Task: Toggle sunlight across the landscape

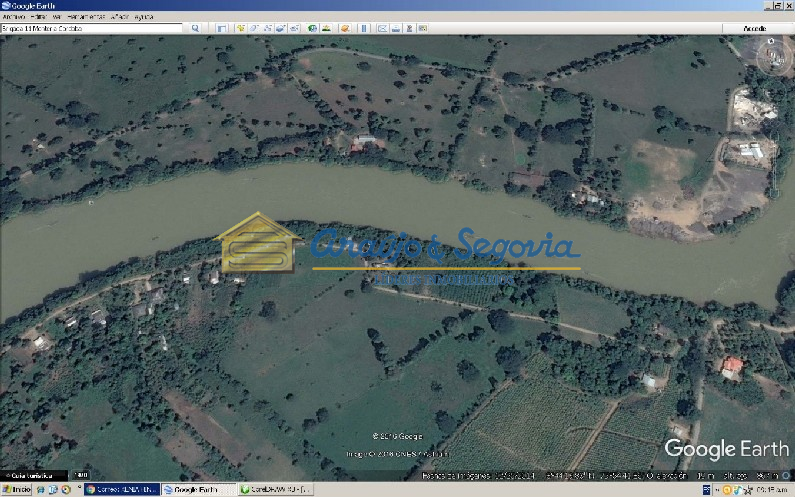Action: tap(327, 29)
